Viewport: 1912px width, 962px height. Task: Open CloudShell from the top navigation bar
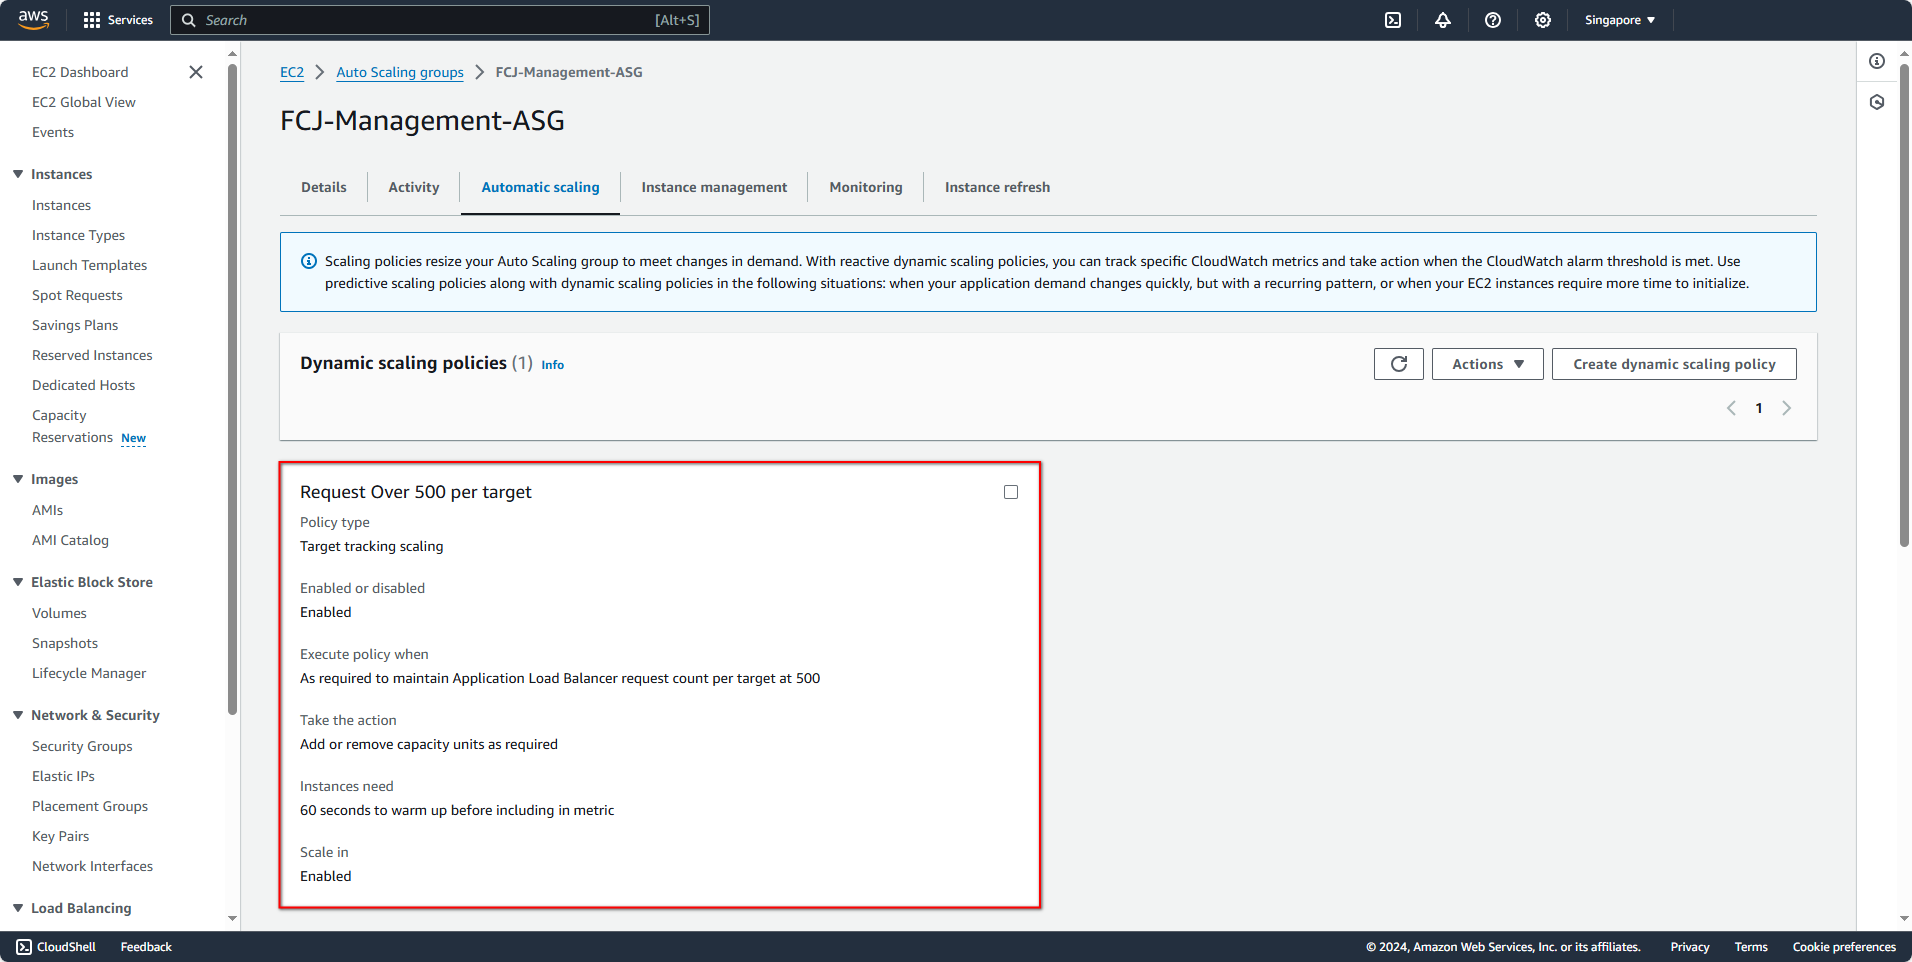pyautogui.click(x=1392, y=20)
